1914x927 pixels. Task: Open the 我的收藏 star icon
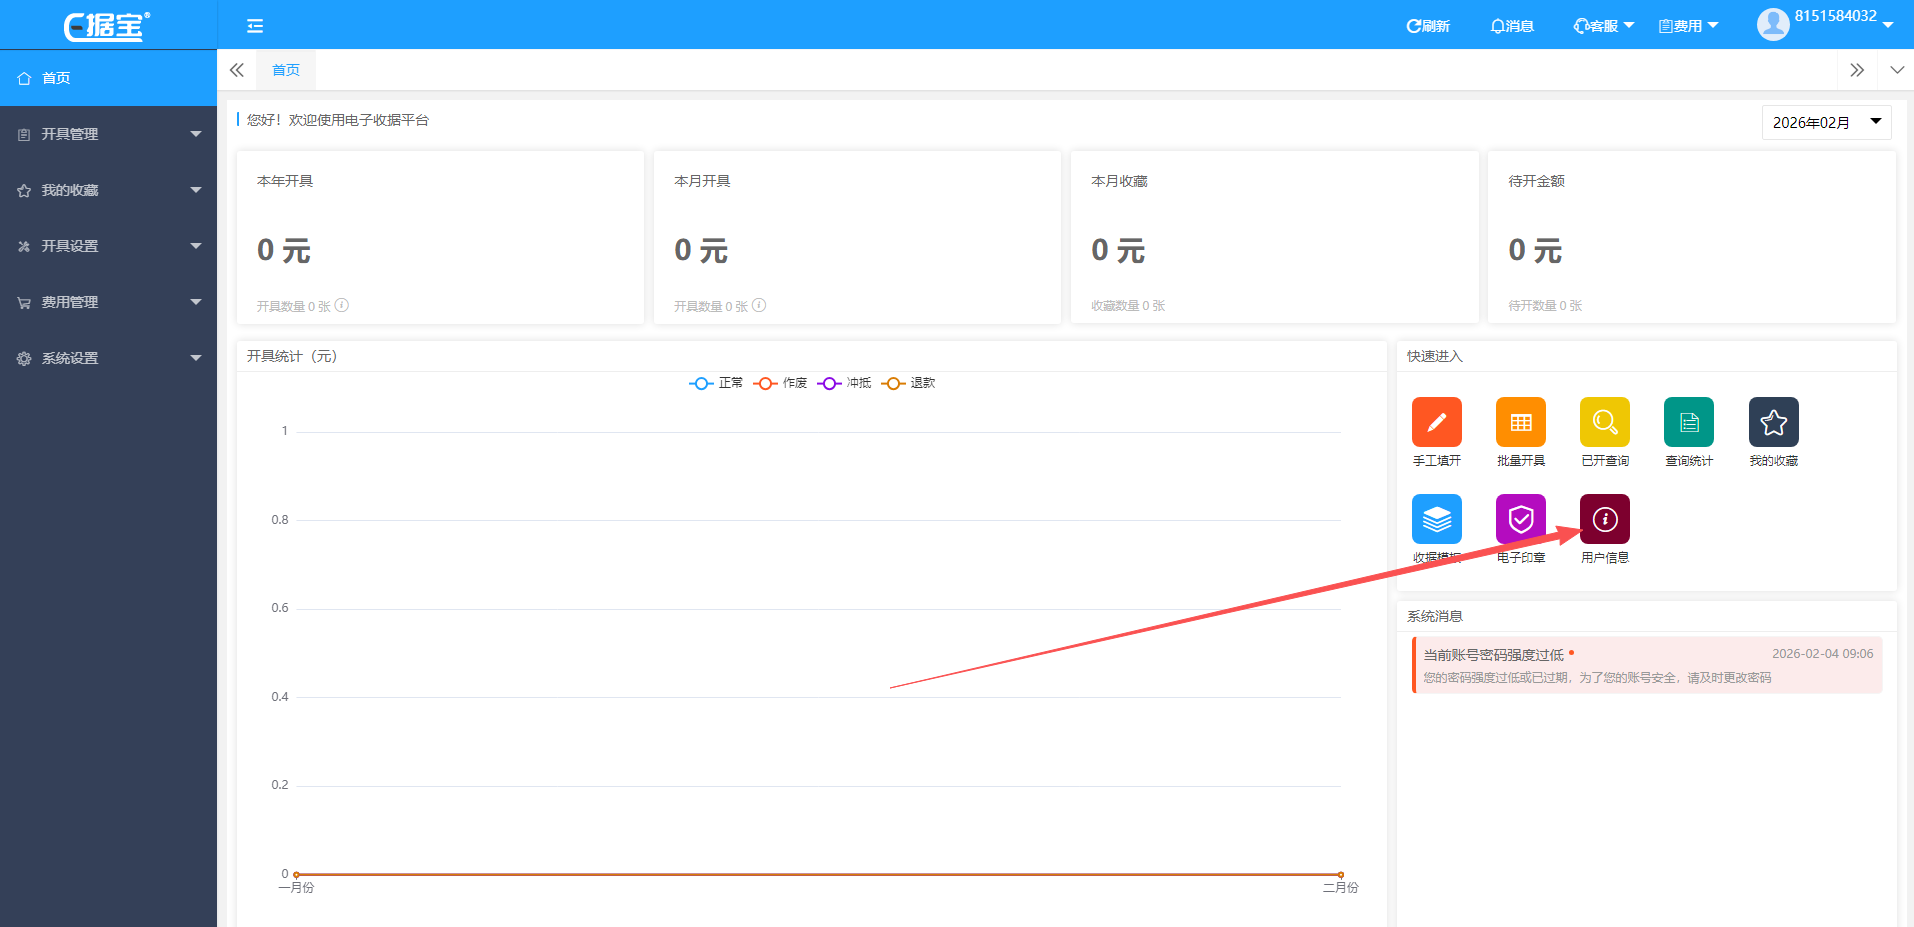pyautogui.click(x=1773, y=422)
